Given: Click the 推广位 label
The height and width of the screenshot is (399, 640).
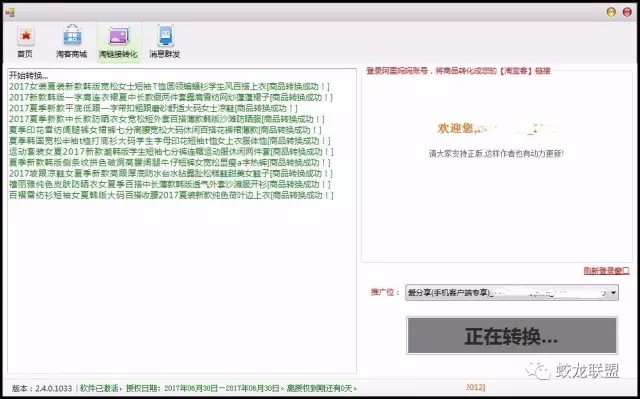Looking at the screenshot, I should [384, 292].
